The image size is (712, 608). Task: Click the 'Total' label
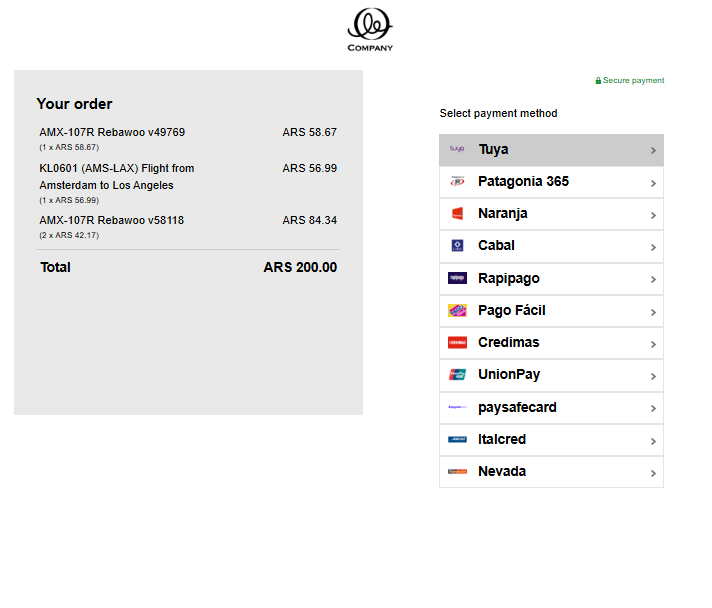click(55, 267)
